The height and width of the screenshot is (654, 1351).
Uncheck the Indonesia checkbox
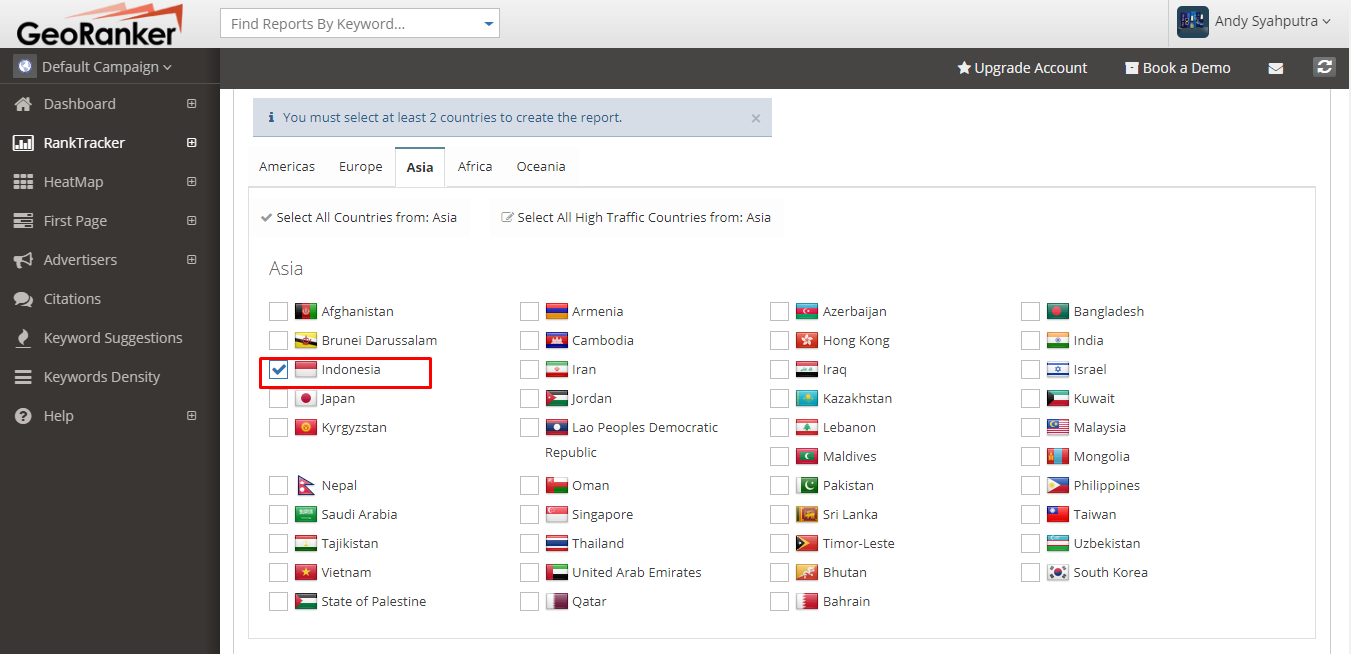[x=279, y=369]
